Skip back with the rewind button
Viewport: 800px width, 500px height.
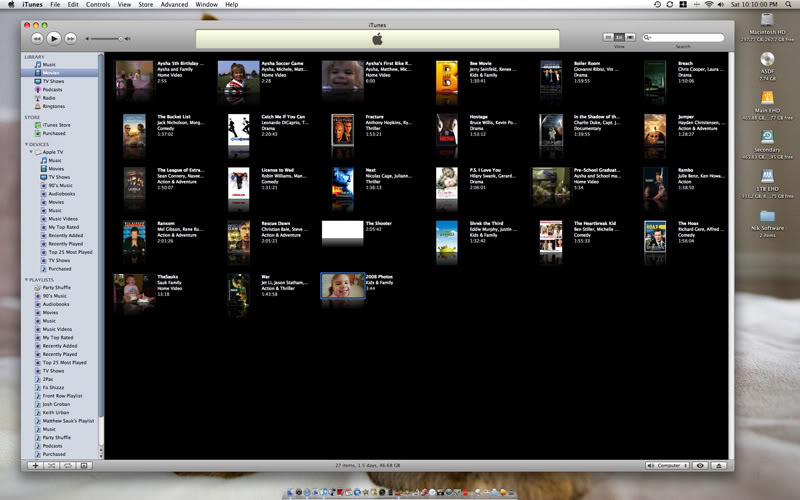pos(37,38)
